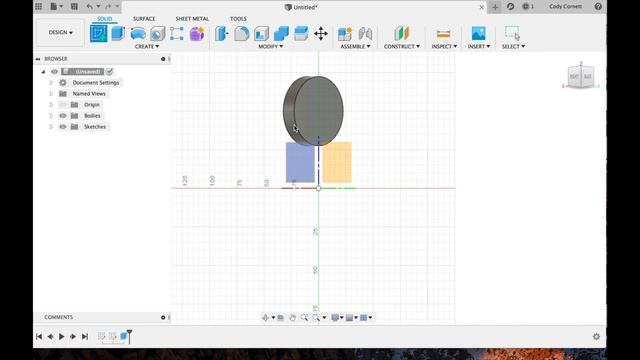The height and width of the screenshot is (360, 640).
Task: Open timeline settings gear
Action: click(x=596, y=337)
